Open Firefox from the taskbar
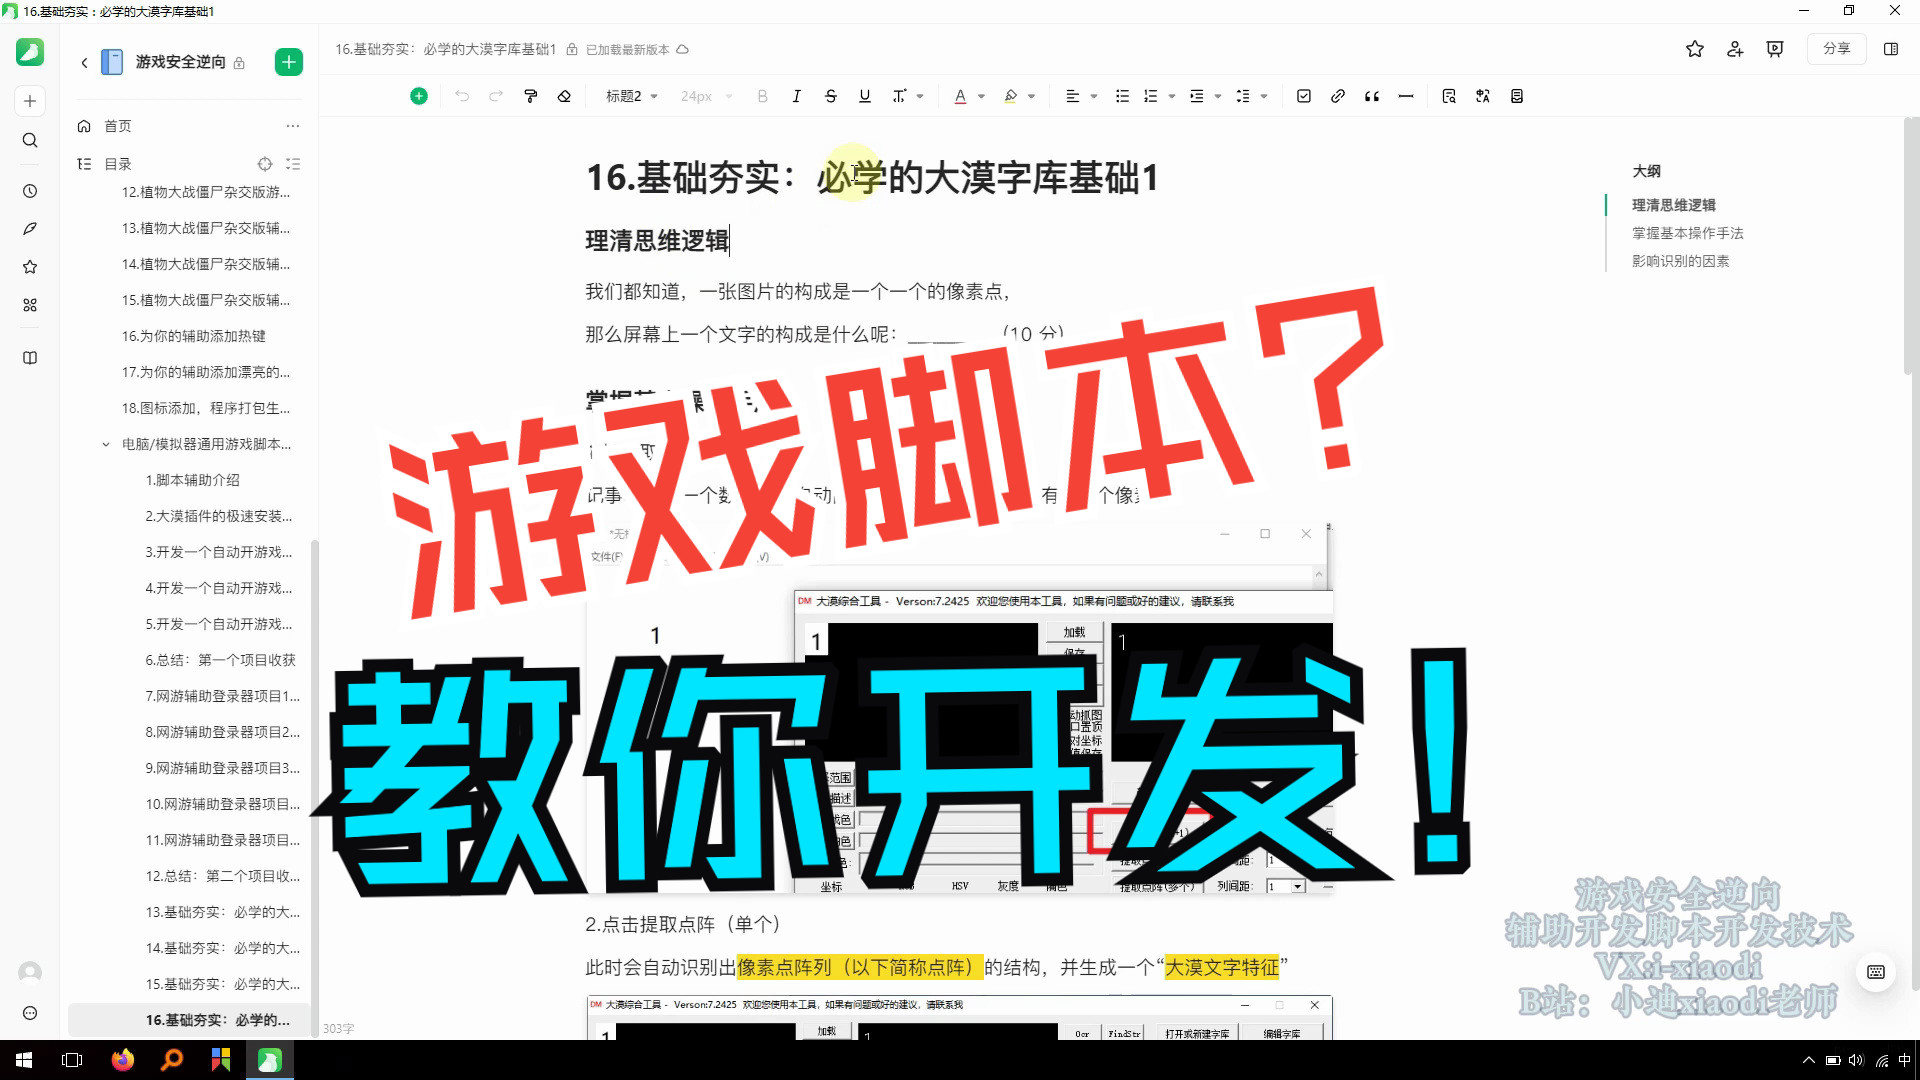Image resolution: width=1920 pixels, height=1080 pixels. point(122,1060)
